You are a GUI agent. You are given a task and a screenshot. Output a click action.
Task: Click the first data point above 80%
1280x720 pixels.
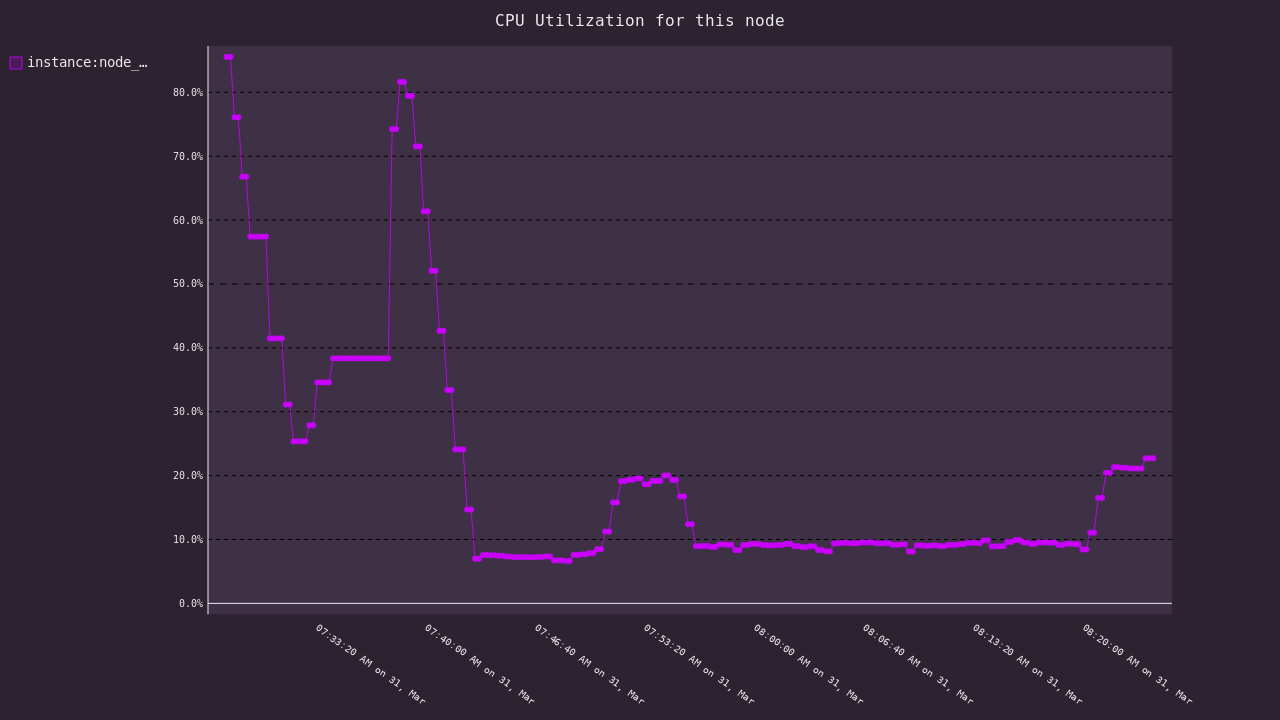point(228,57)
